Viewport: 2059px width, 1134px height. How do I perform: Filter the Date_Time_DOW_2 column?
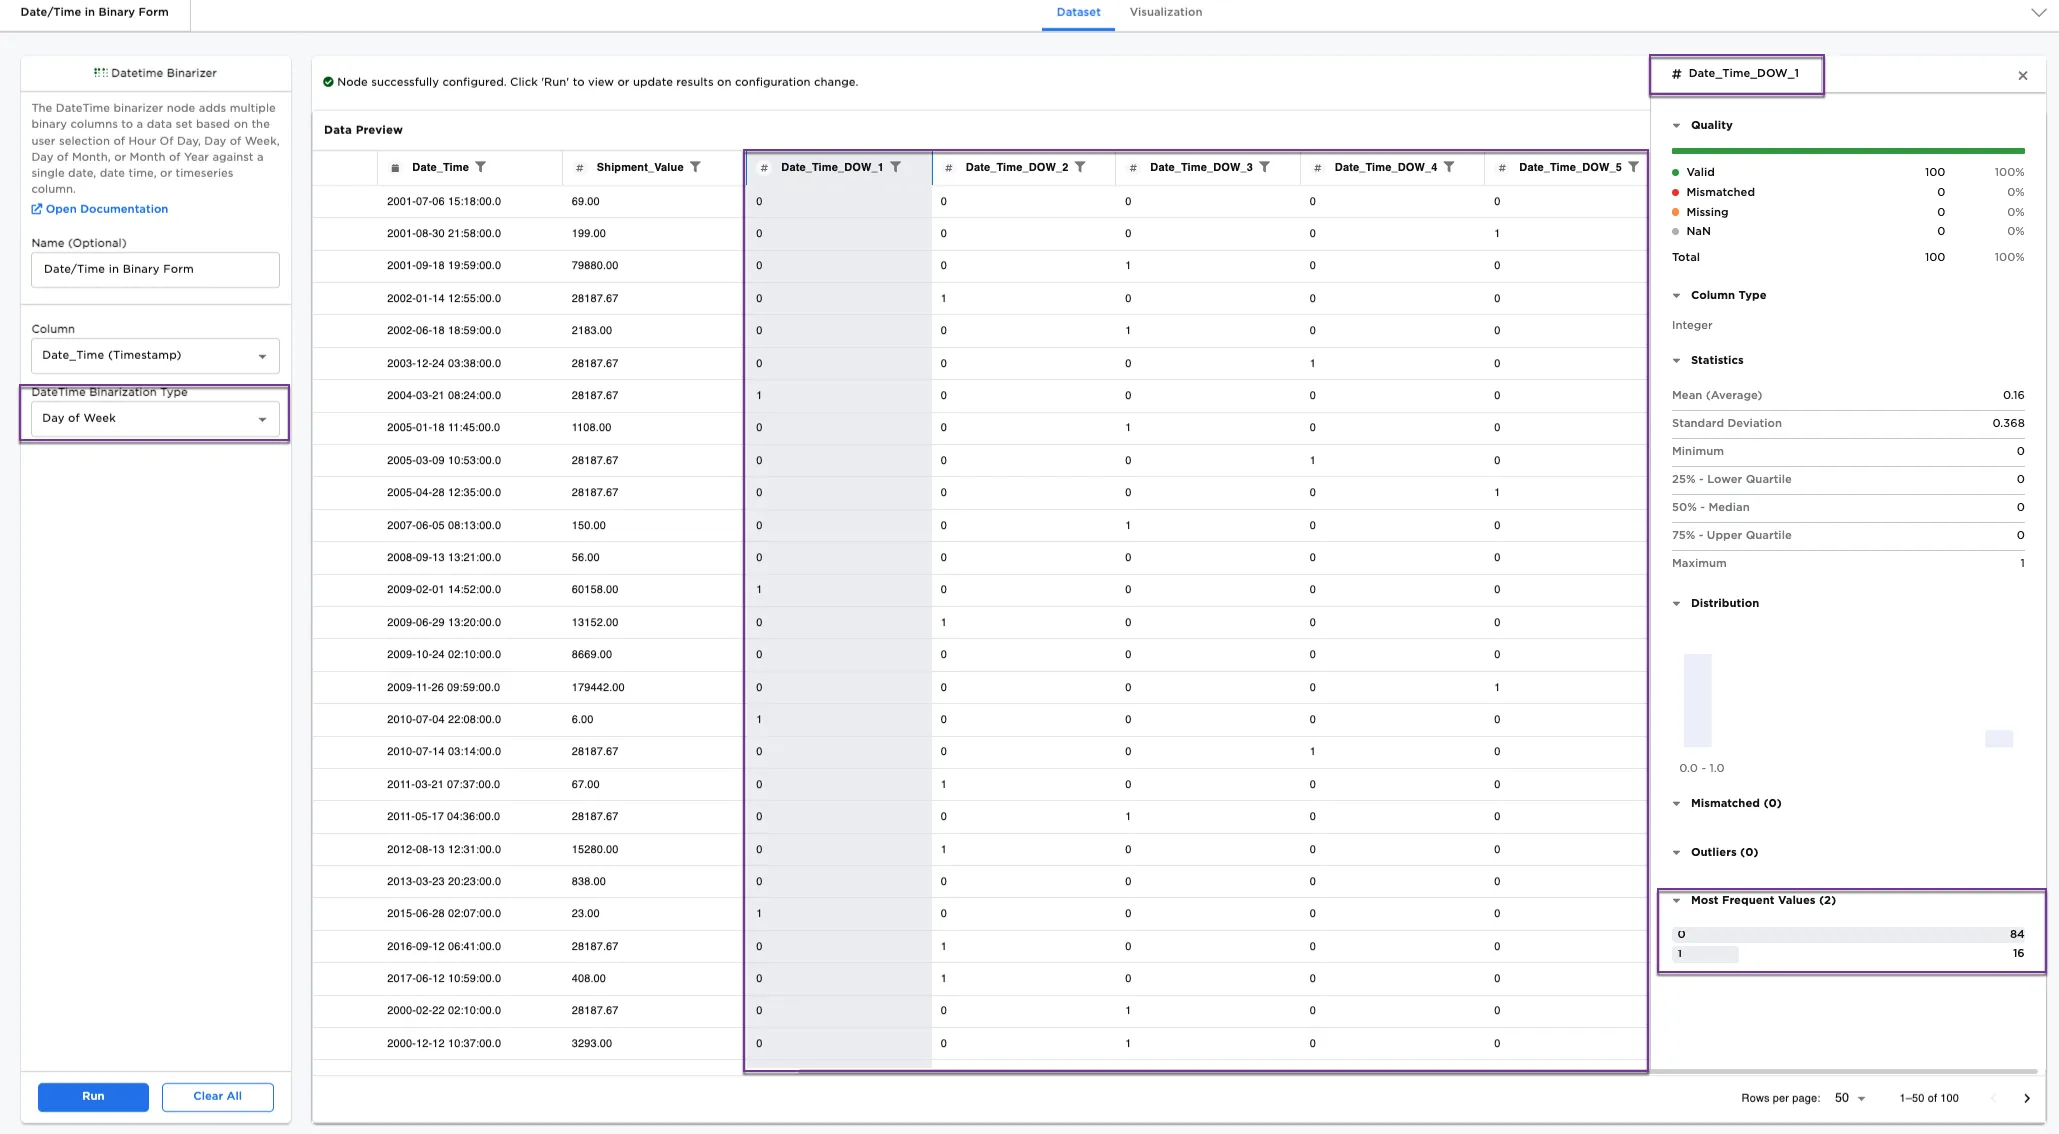pyautogui.click(x=1080, y=167)
